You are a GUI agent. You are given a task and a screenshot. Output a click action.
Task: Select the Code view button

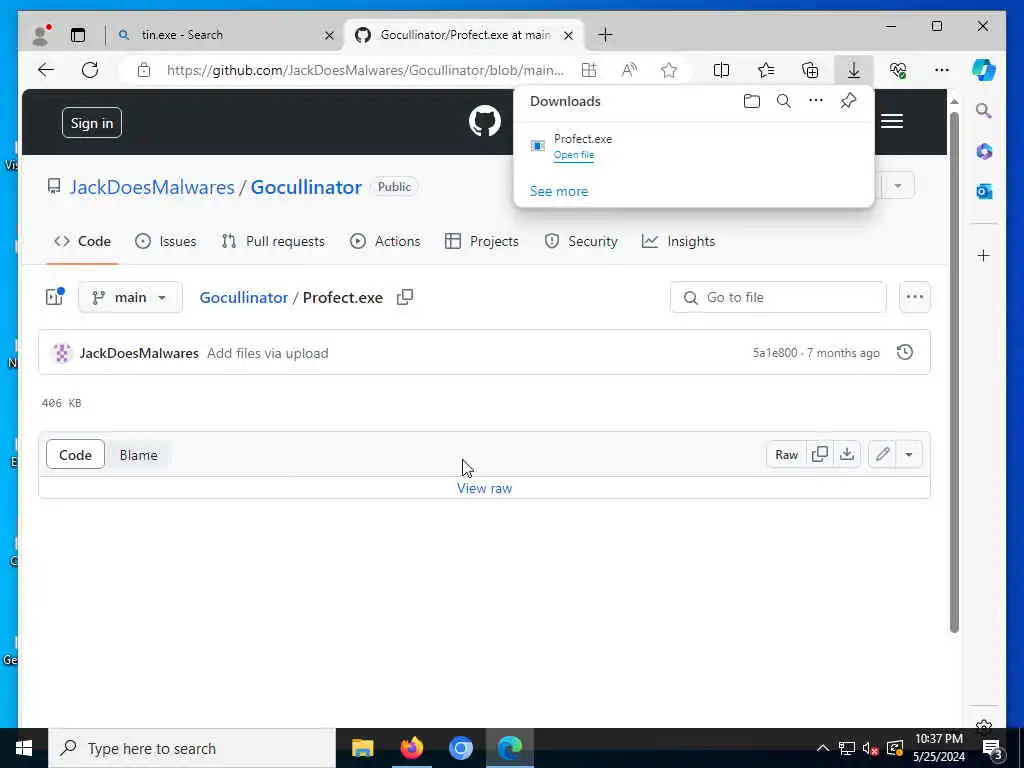coord(75,455)
